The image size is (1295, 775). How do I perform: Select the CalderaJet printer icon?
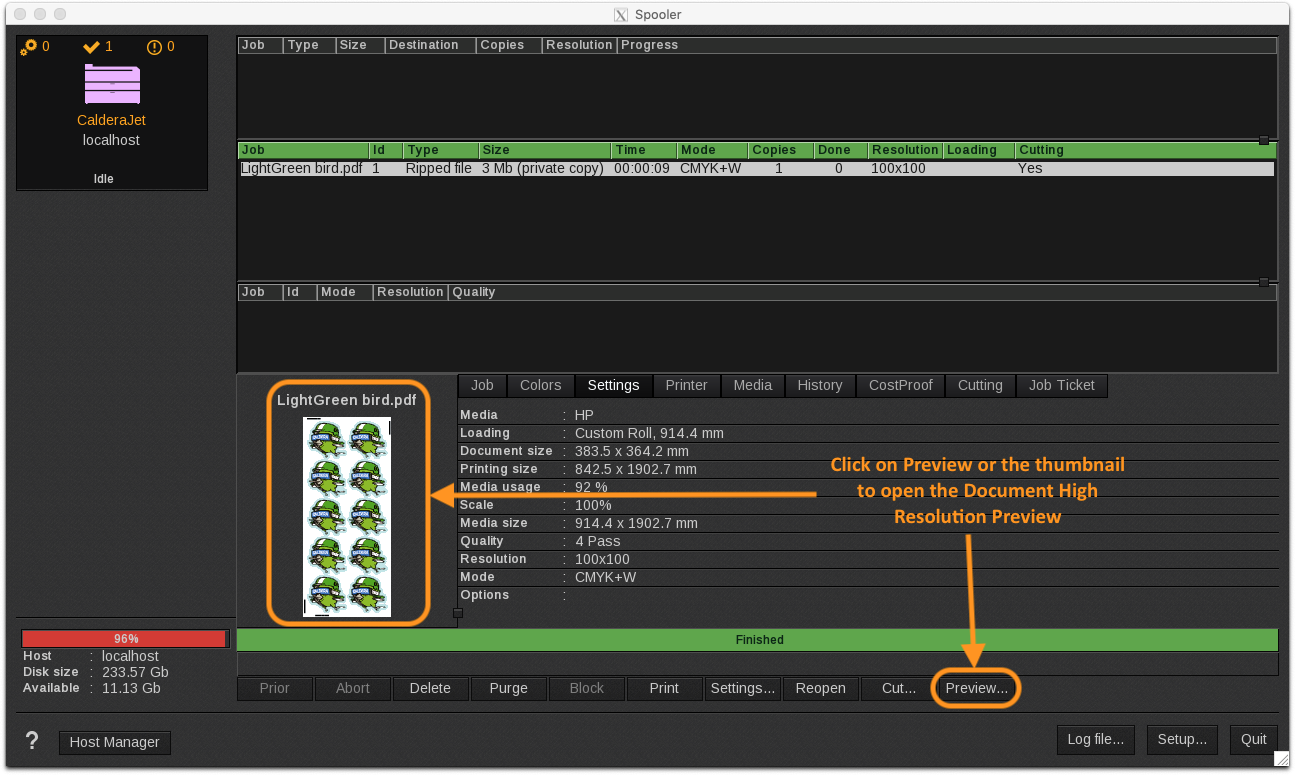point(111,85)
